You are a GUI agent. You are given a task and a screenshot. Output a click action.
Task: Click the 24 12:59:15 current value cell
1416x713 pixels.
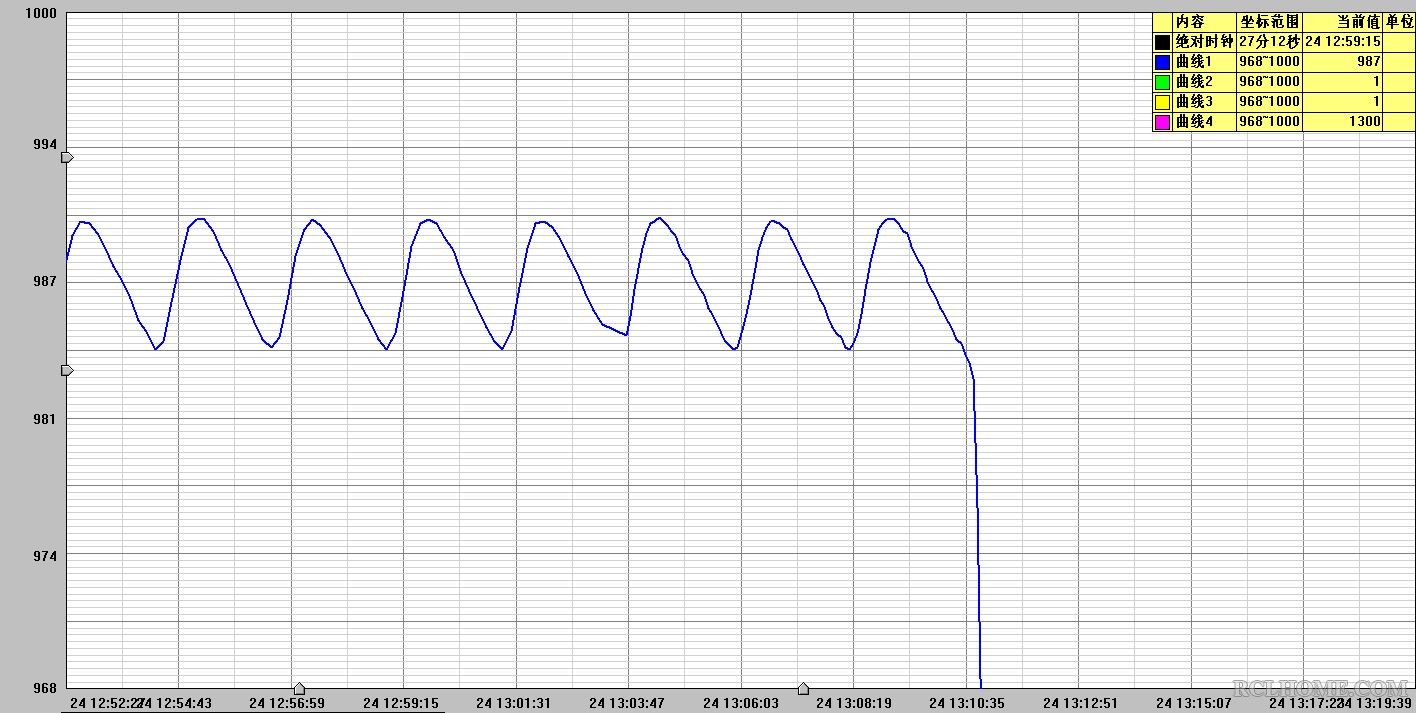coord(1343,42)
